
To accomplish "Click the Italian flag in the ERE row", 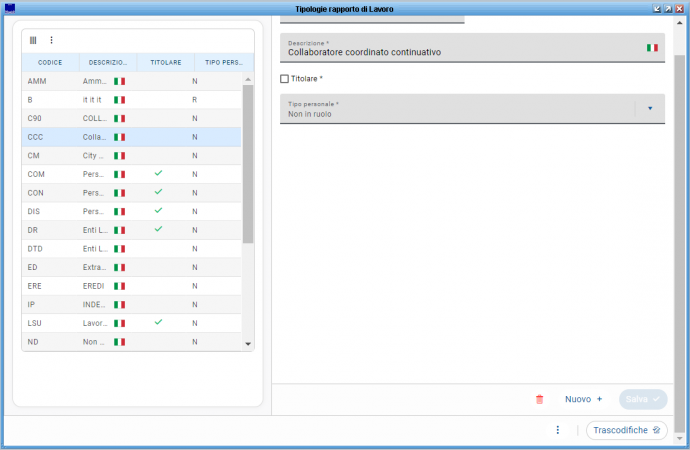I will click(119, 286).
